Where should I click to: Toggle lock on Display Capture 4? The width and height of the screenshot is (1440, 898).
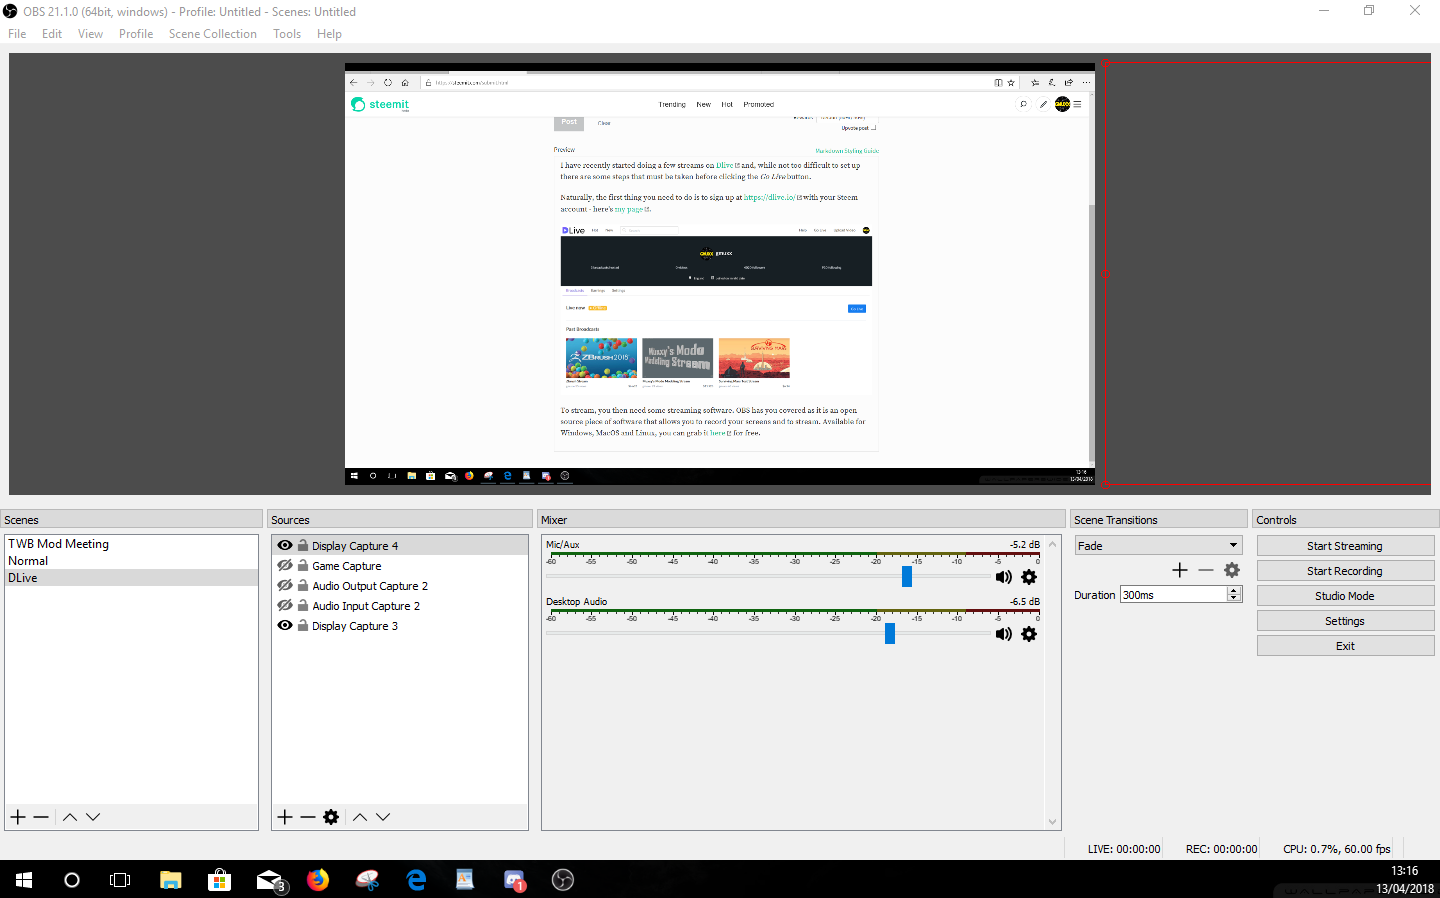tap(303, 545)
